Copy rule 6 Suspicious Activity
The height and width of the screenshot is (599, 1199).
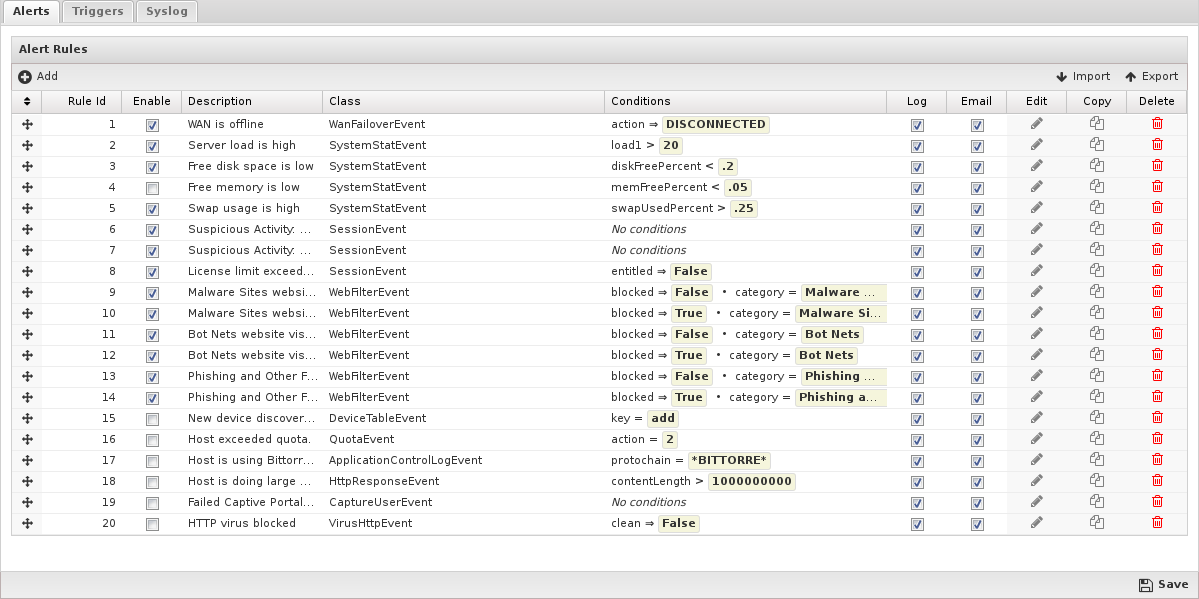[1097, 229]
